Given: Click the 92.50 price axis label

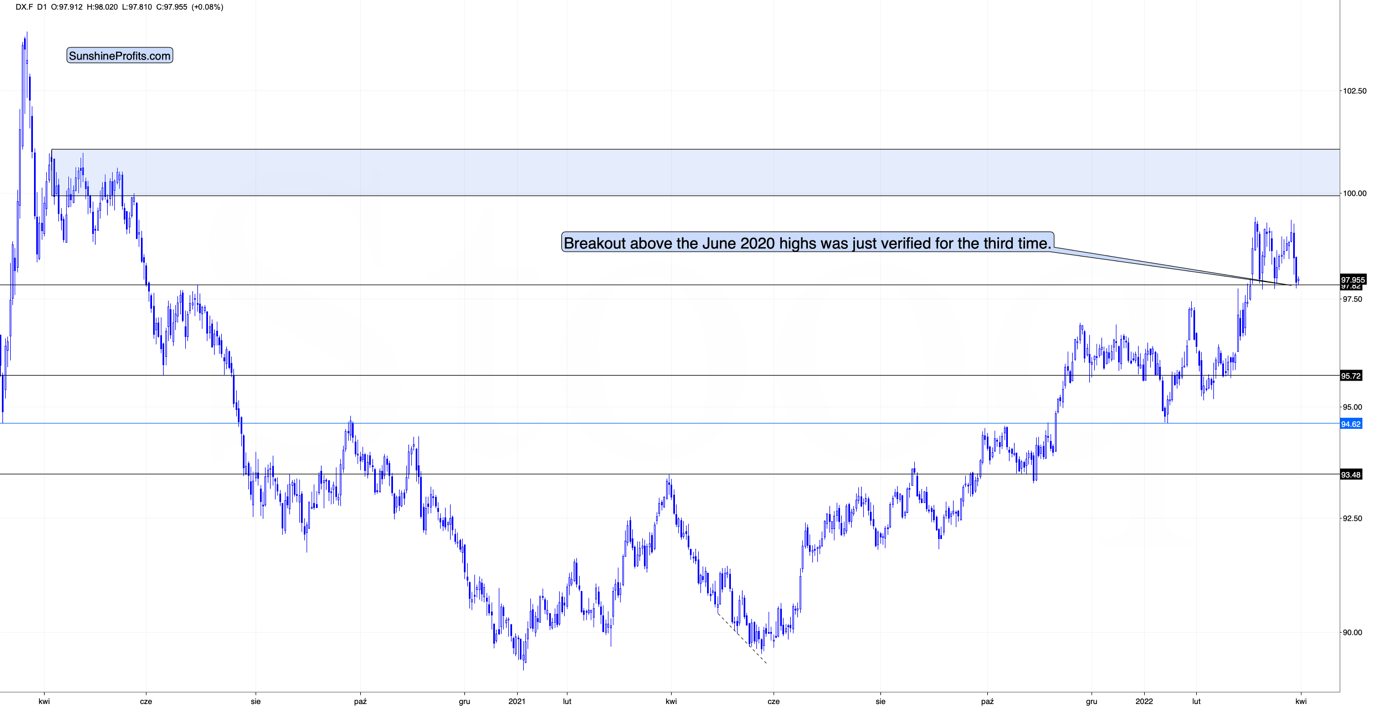Looking at the screenshot, I should tap(1354, 518).
